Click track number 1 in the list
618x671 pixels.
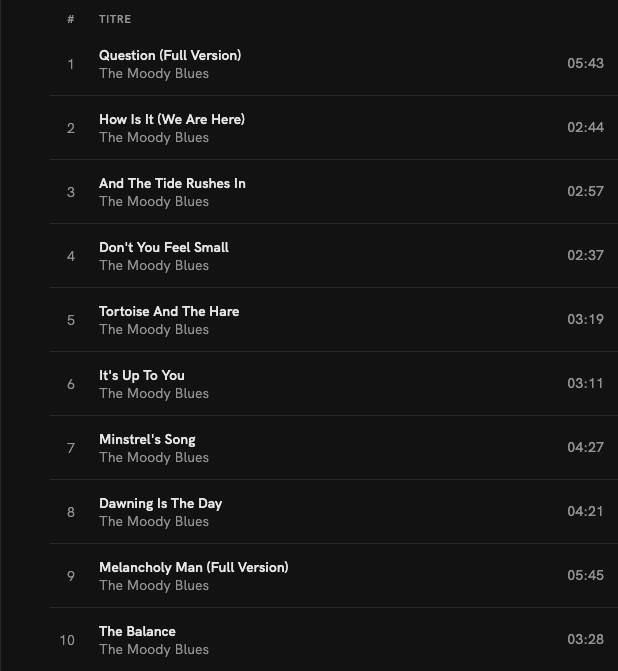pos(71,64)
